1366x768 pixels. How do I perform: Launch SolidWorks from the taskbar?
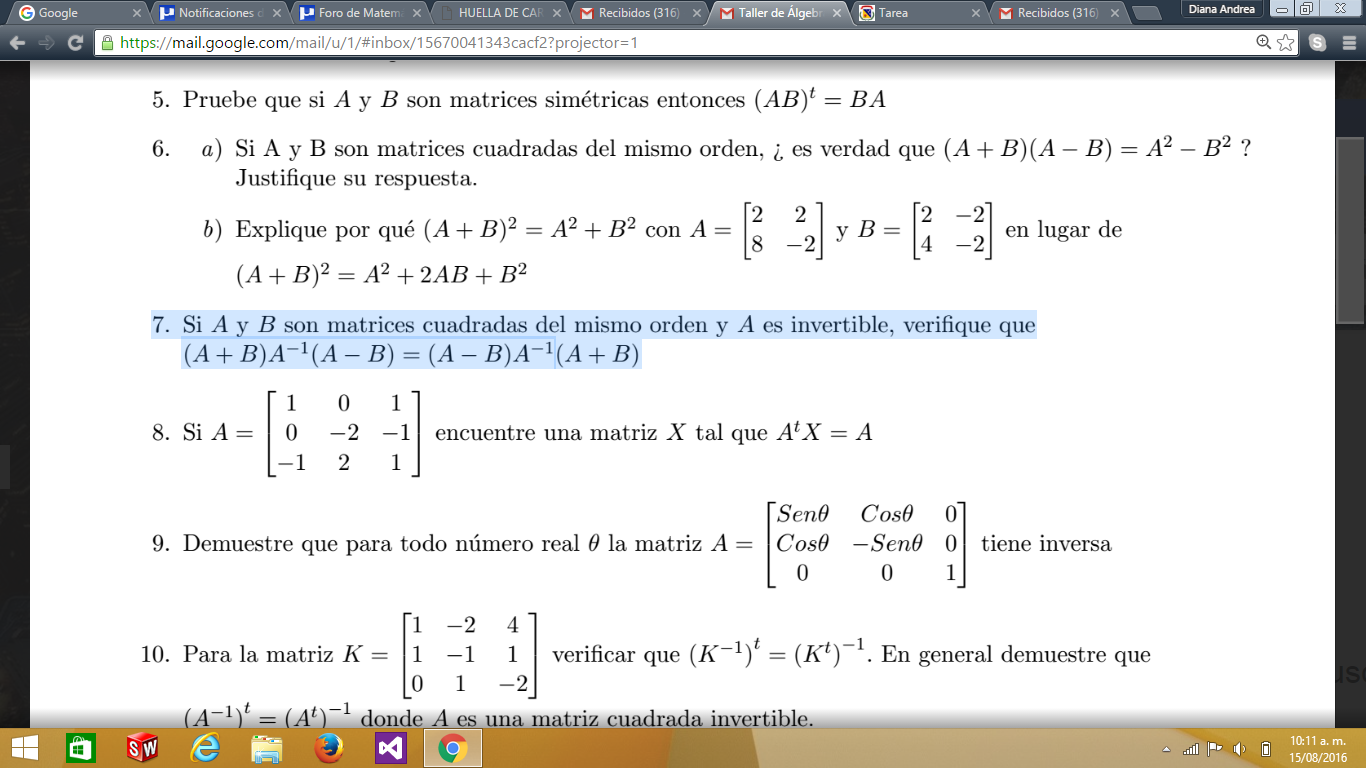143,748
